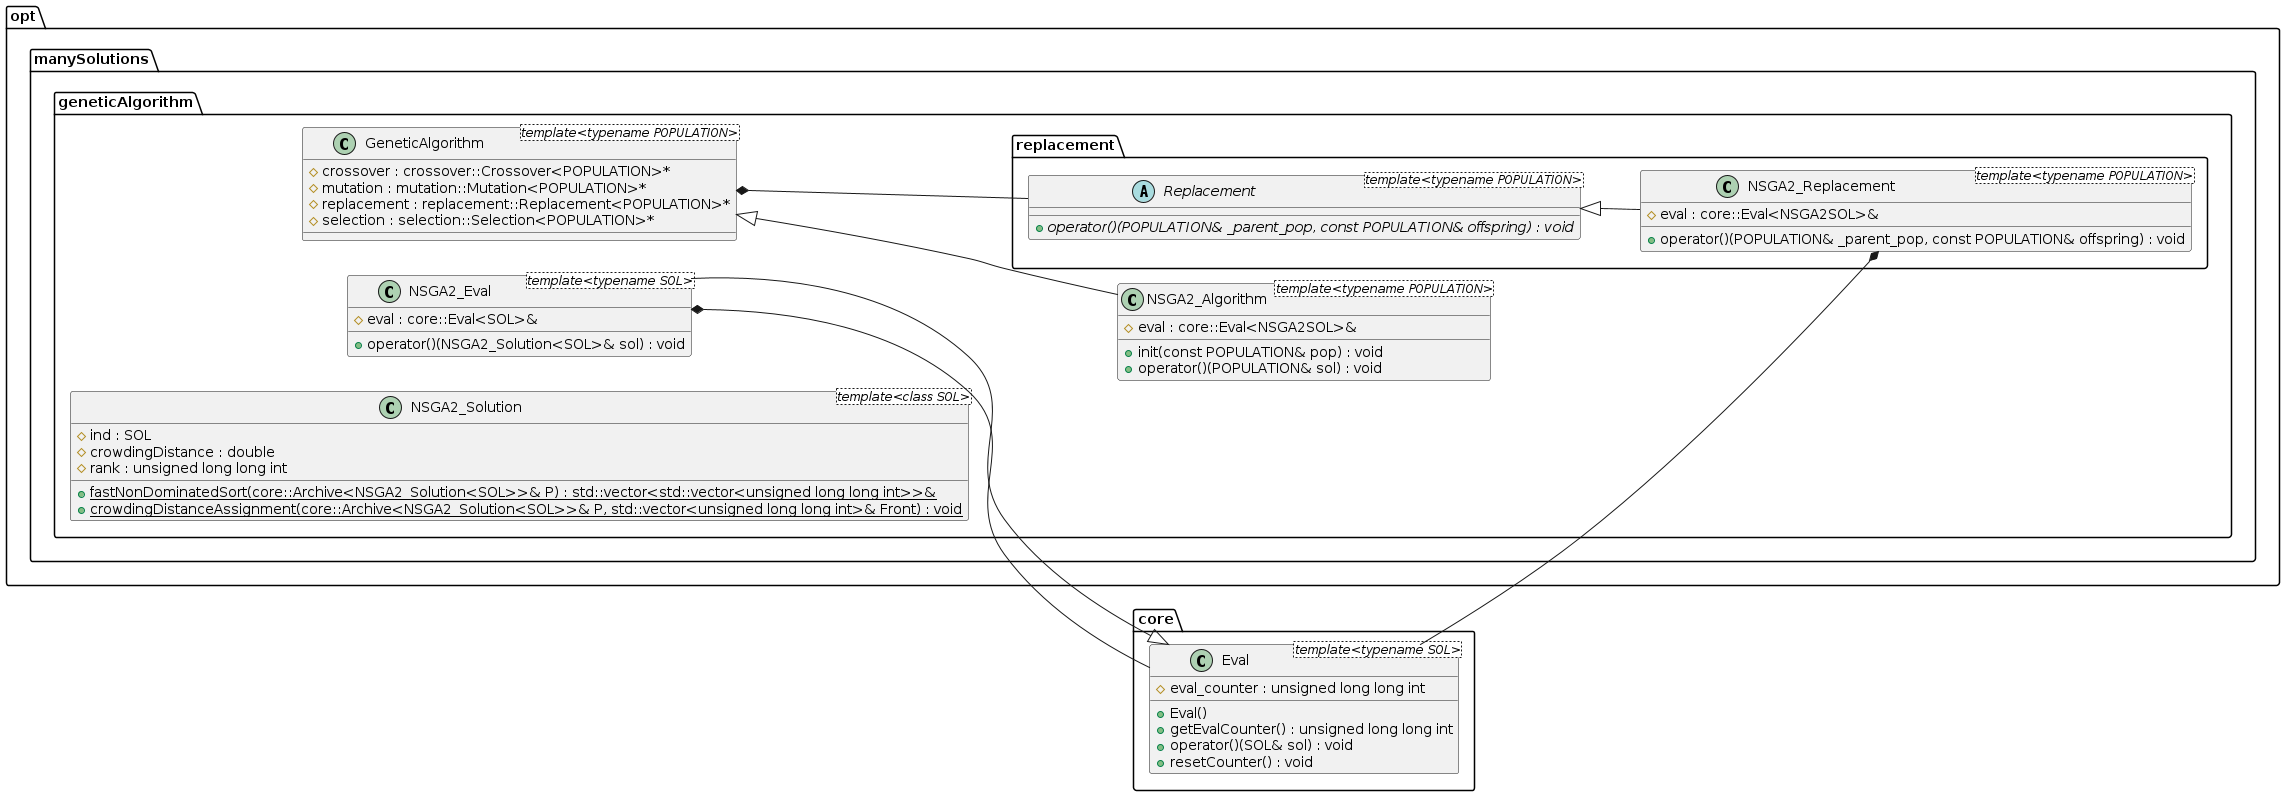Click the NSGA2_Eval class name
Viewport: 2285px width, 796px height.
coord(450,292)
